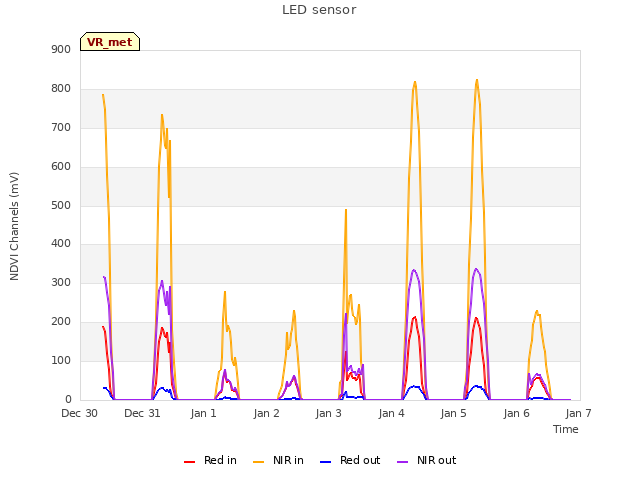This screenshot has width=640, height=480.
Task: Click the 500 y-axis label
Action: pos(61,205)
